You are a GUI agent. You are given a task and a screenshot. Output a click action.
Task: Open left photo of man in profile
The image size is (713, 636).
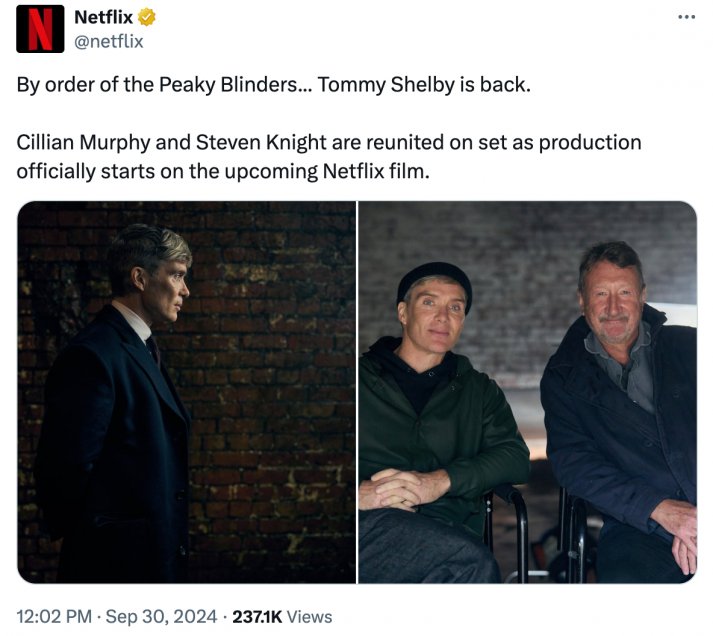tap(187, 392)
